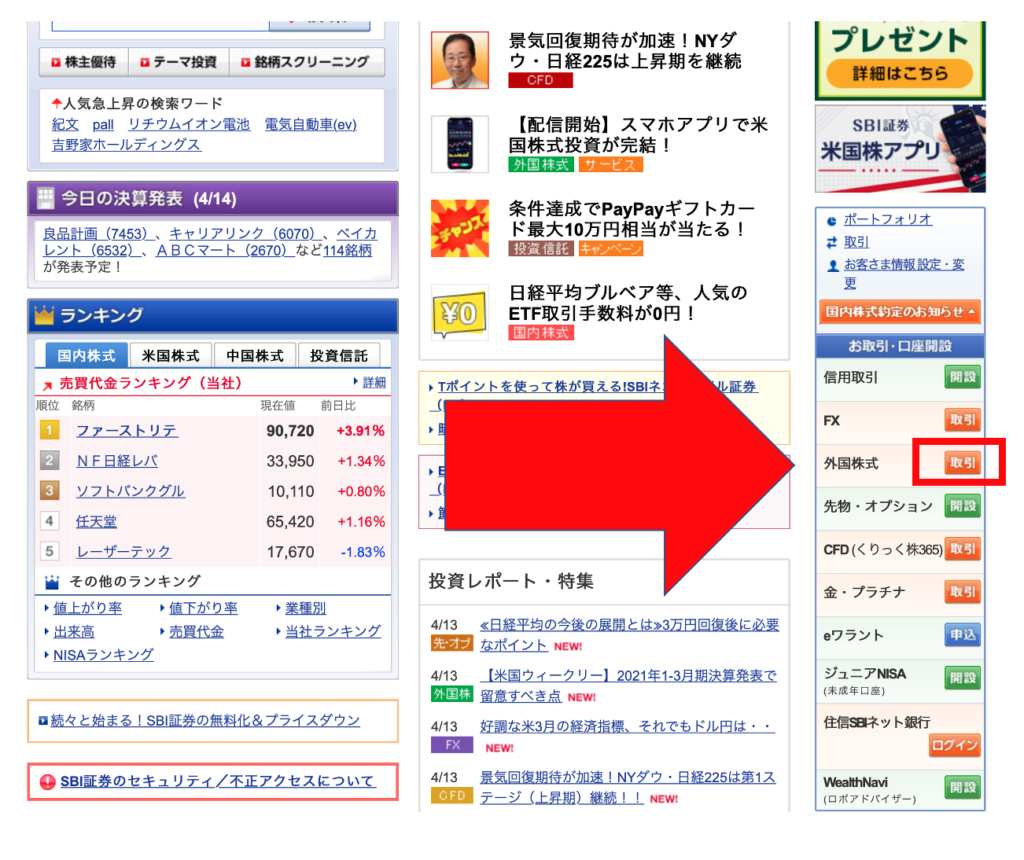Click the 取引 button for 外国株式
Viewport: 1024px width, 860px height.
pos(963,463)
